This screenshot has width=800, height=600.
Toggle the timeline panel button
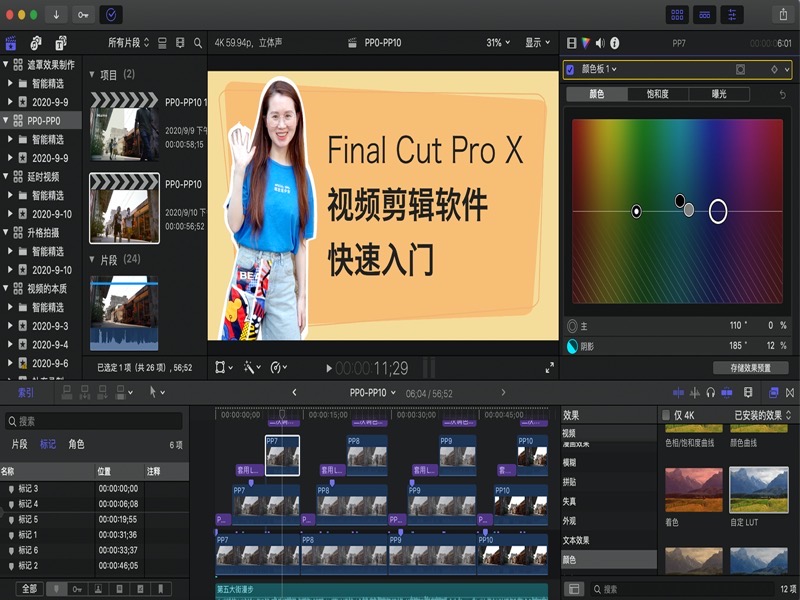tap(705, 15)
